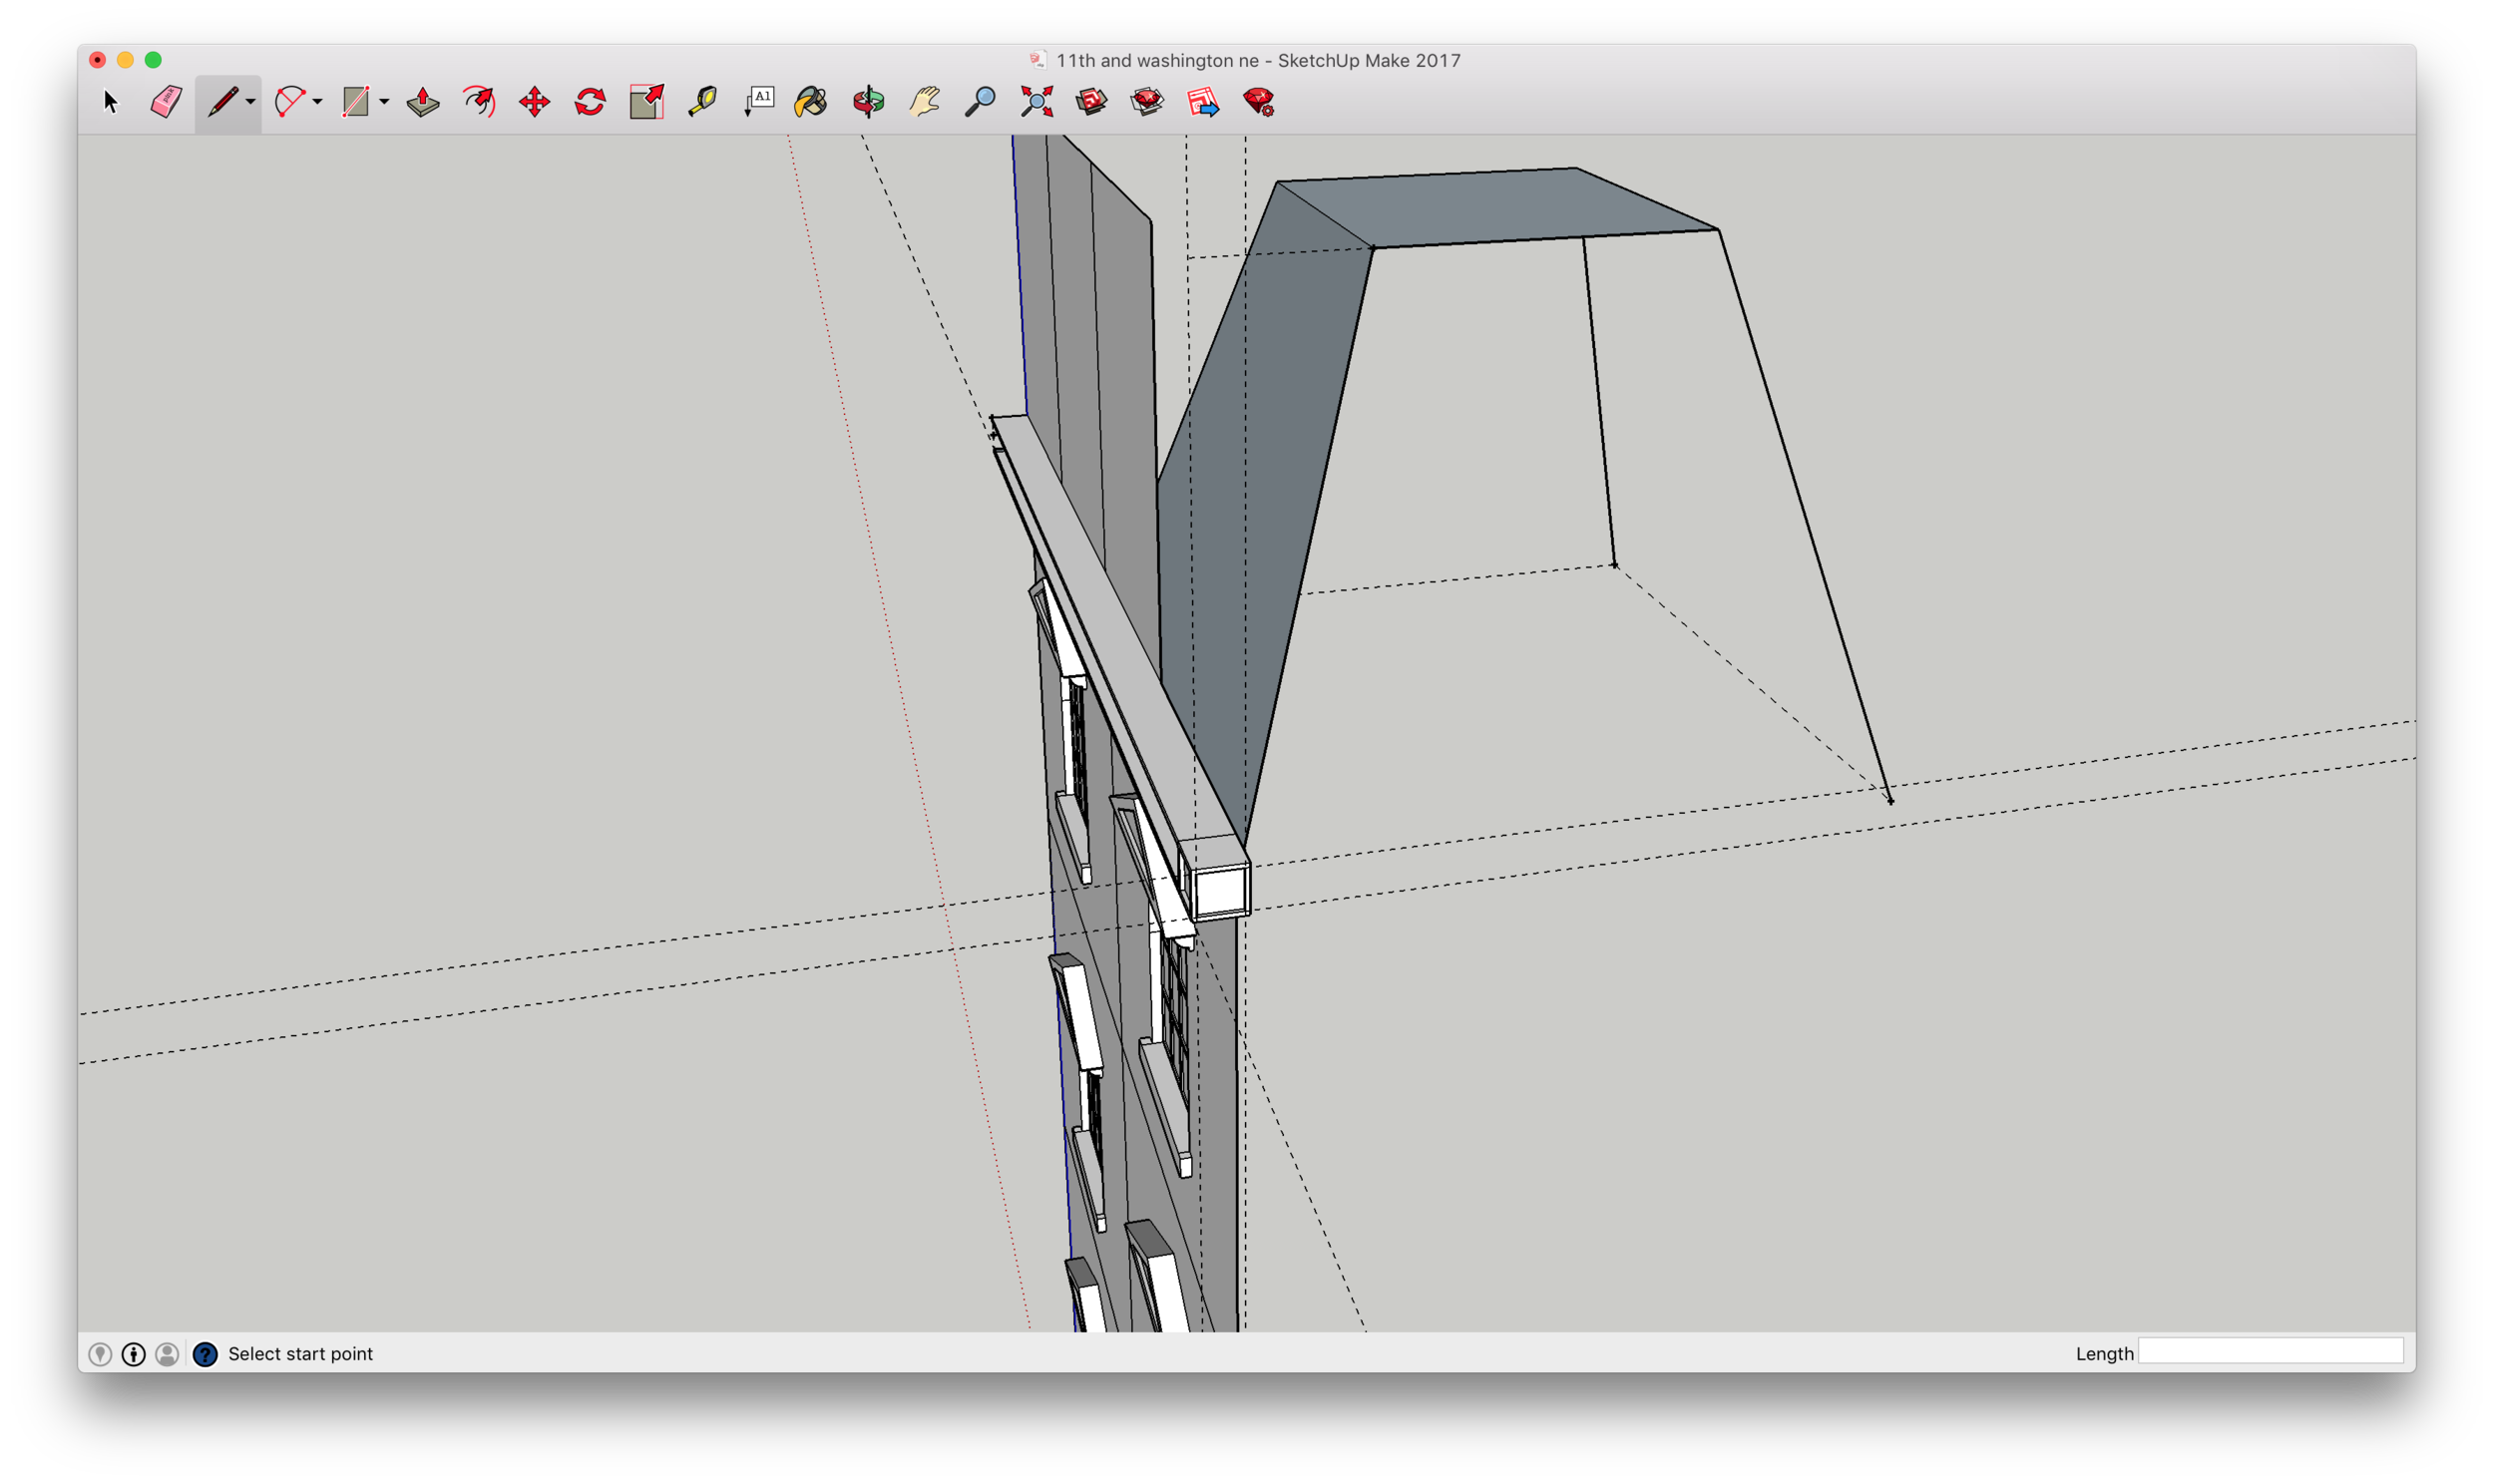Select the arrow Select tool
This screenshot has width=2494, height=1484.
(111, 102)
